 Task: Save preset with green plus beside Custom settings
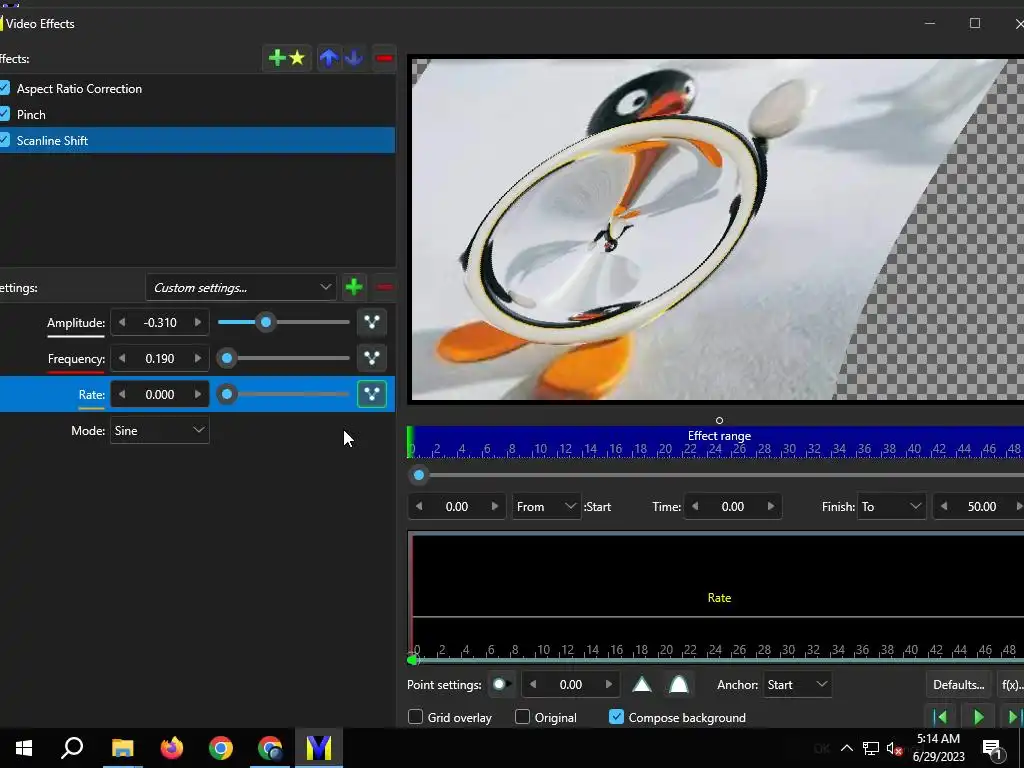tap(354, 287)
